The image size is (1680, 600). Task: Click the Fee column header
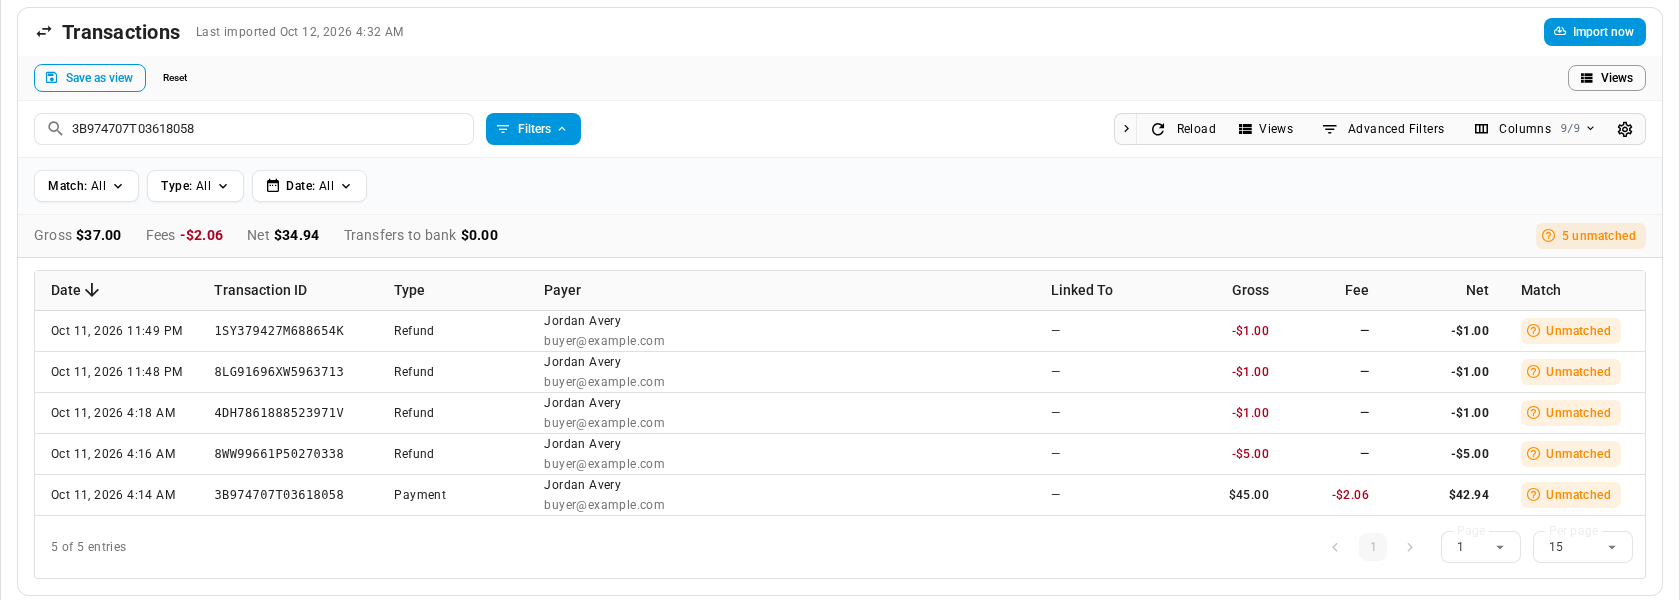click(x=1356, y=290)
